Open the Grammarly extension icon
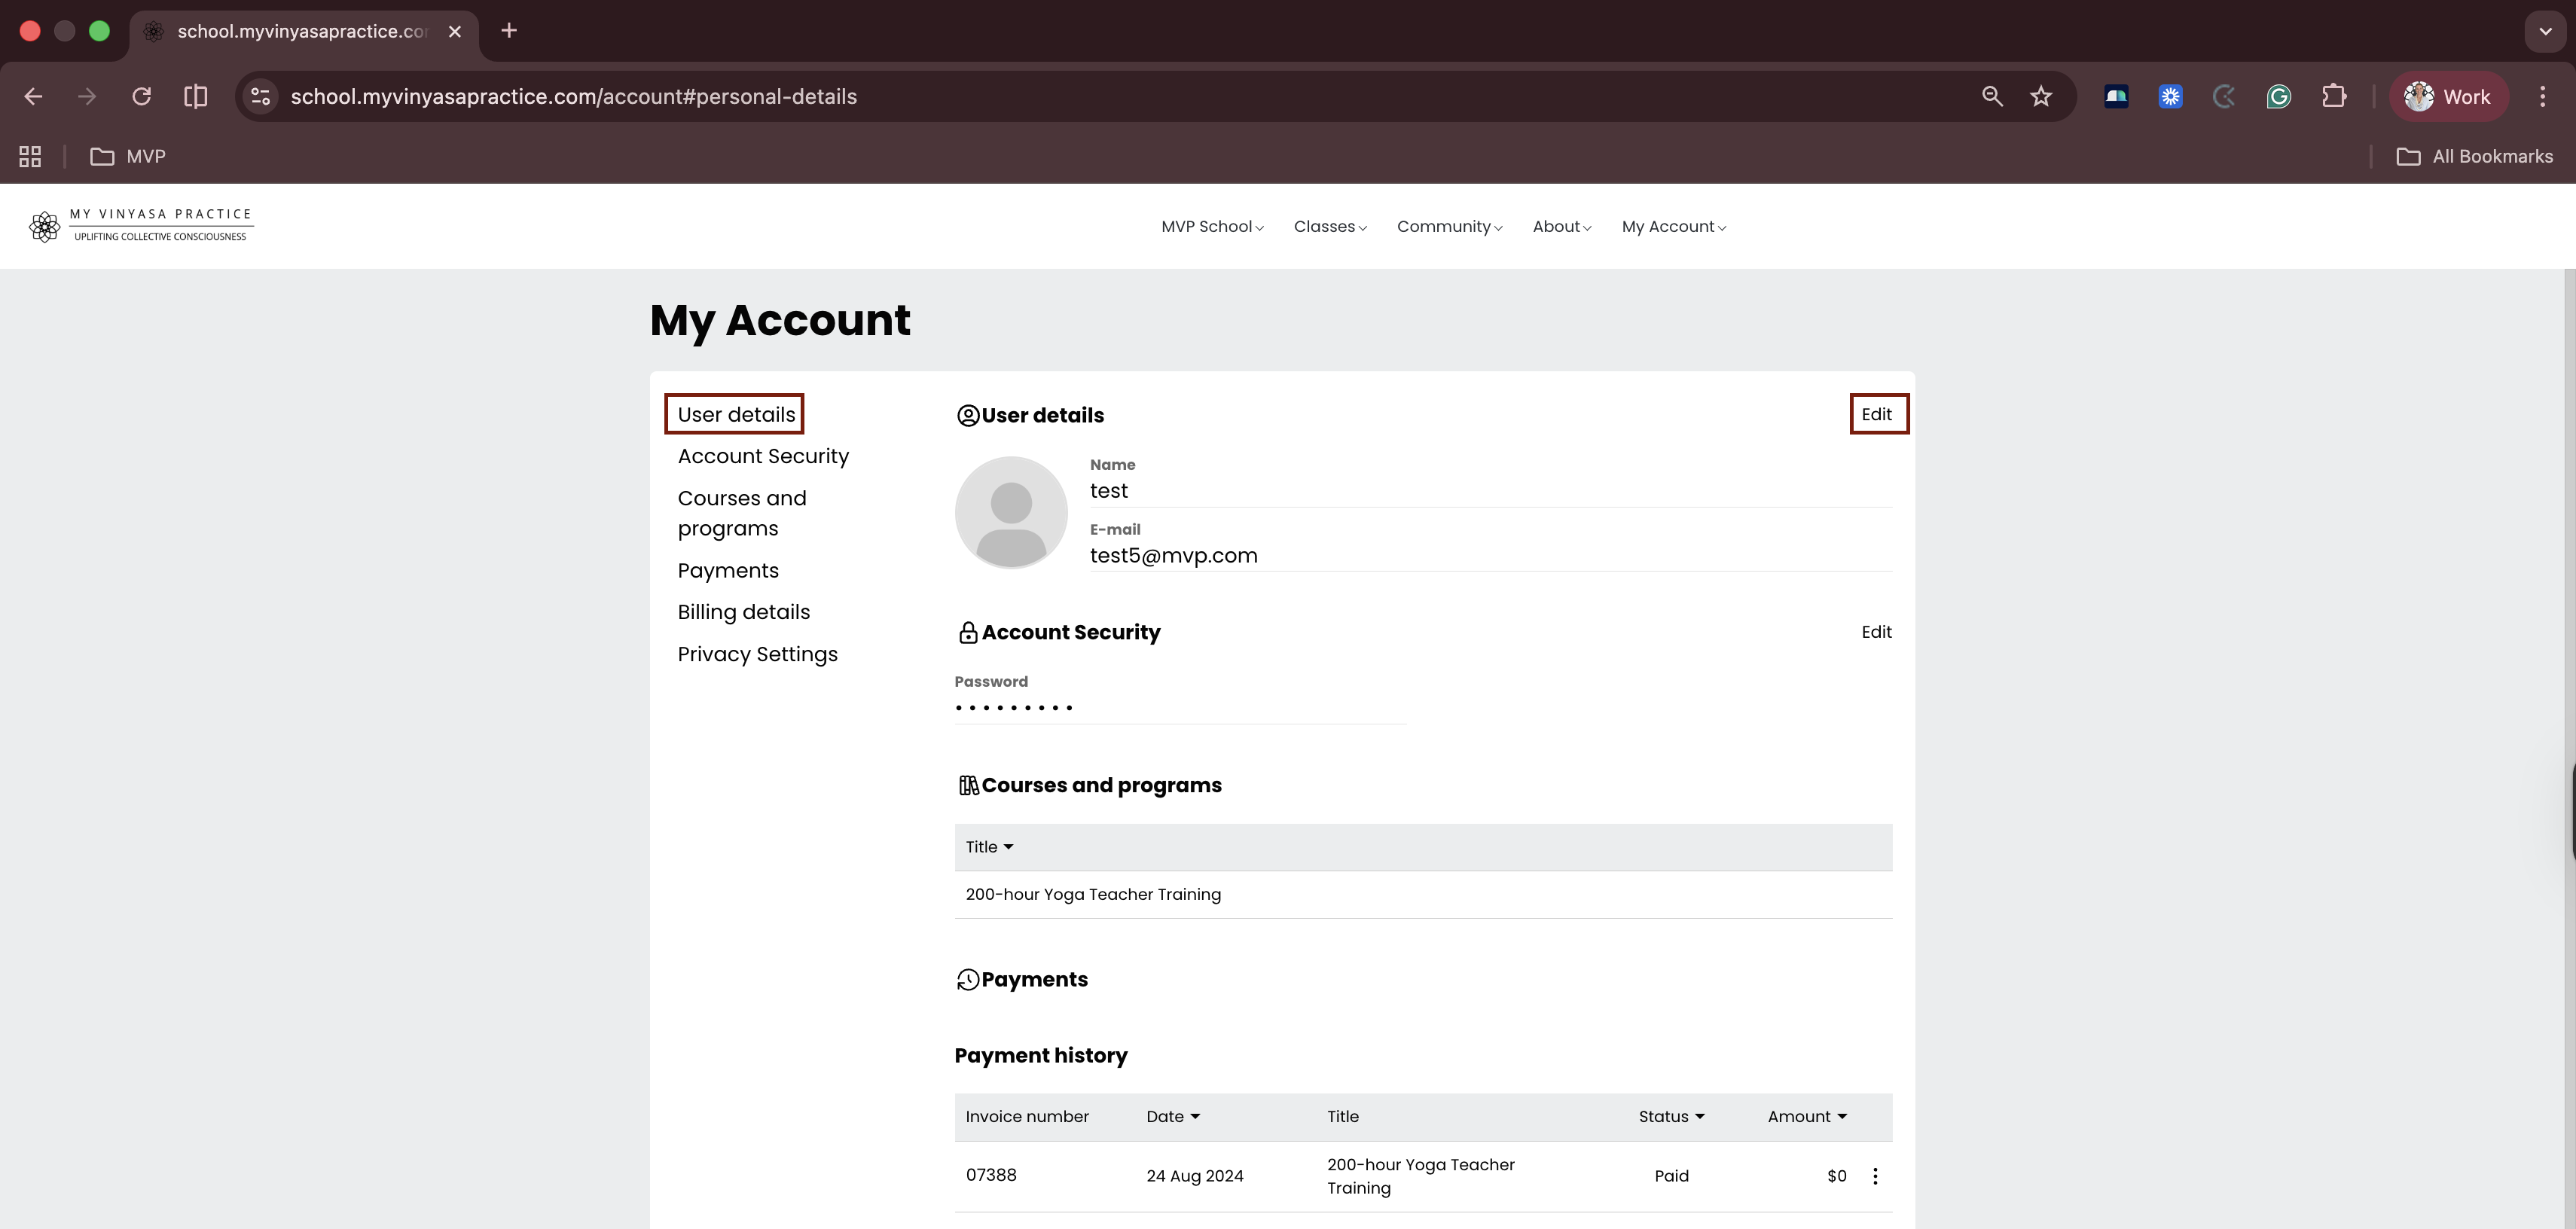2576x1229 pixels. click(x=2278, y=96)
